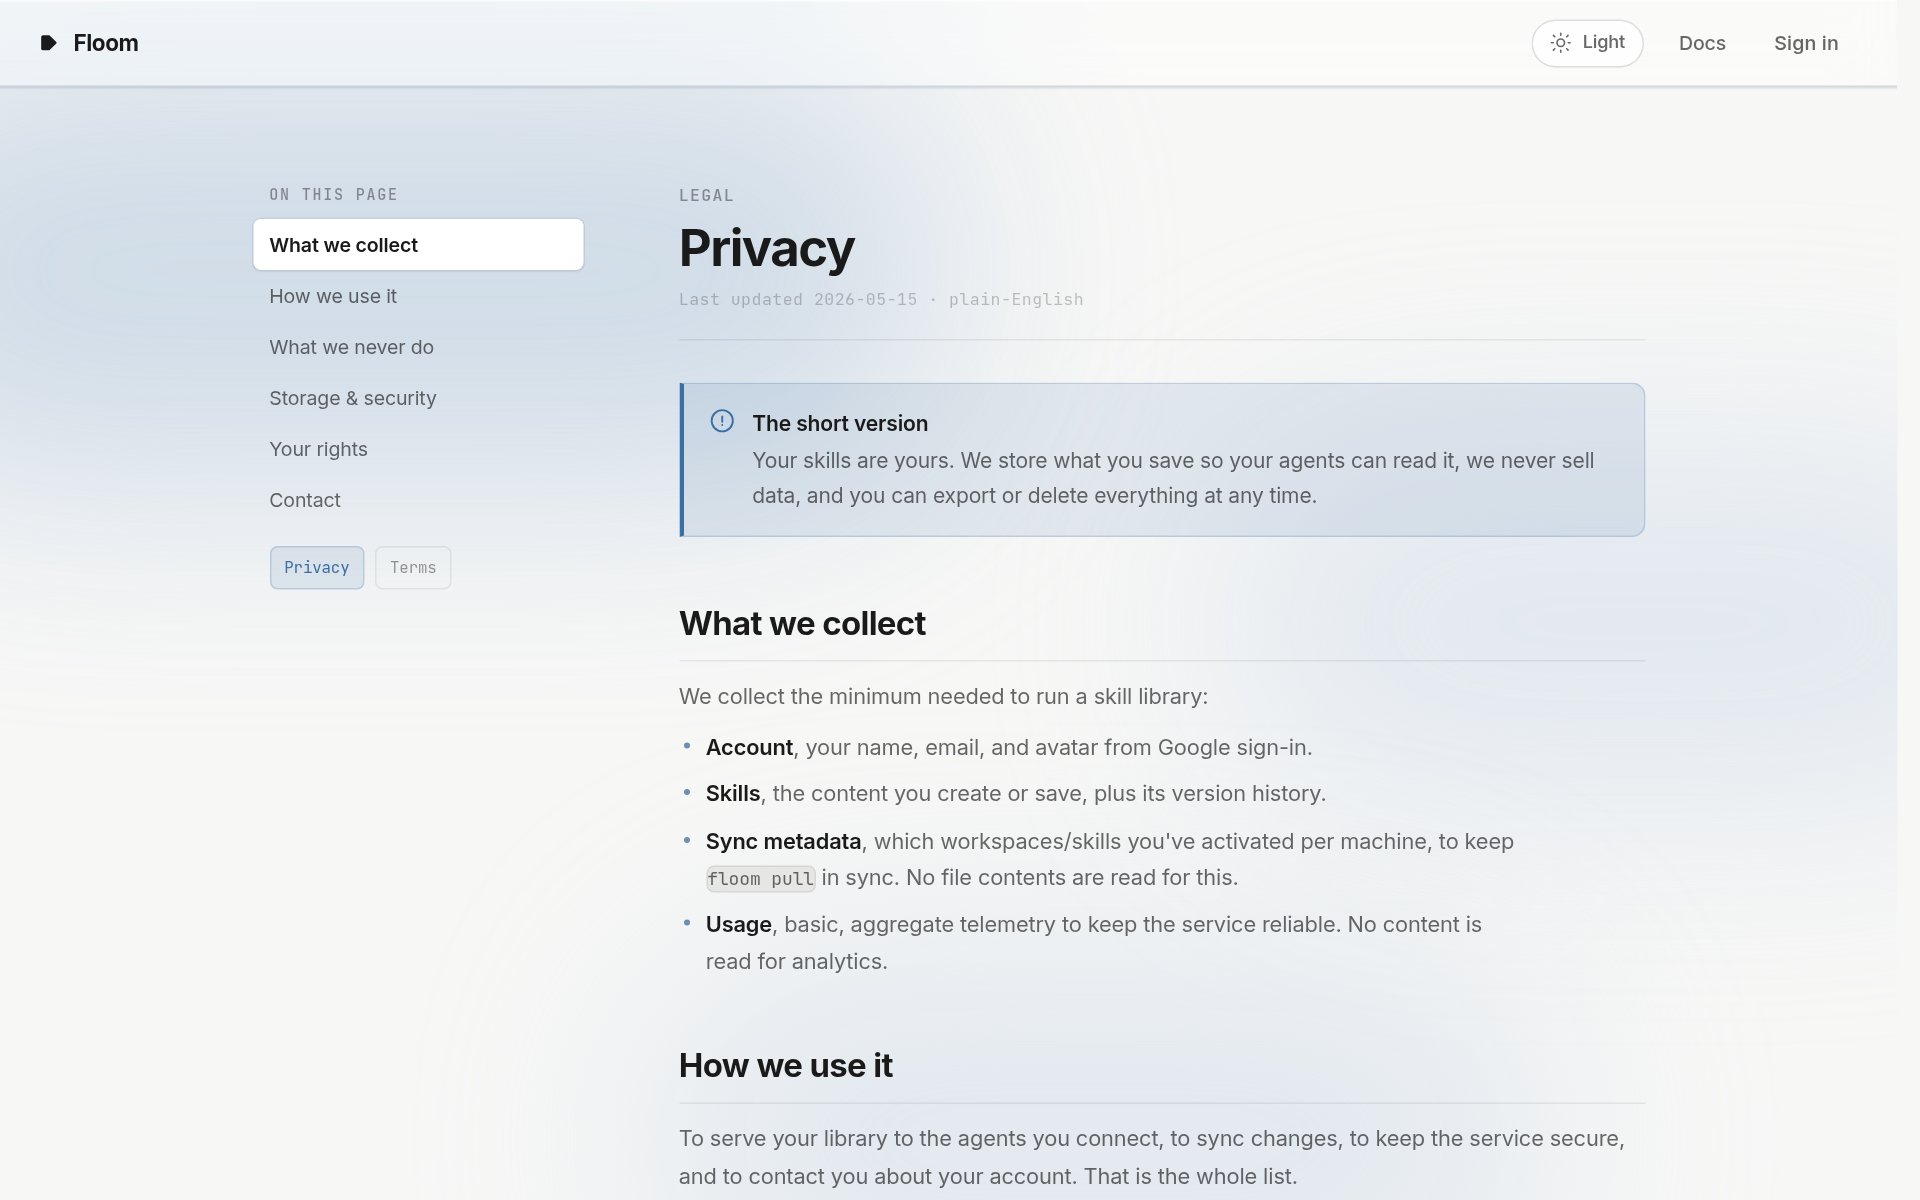Screen dimensions: 1920x1200
Task: Click the 'What we collect' section heading
Action: (802, 623)
